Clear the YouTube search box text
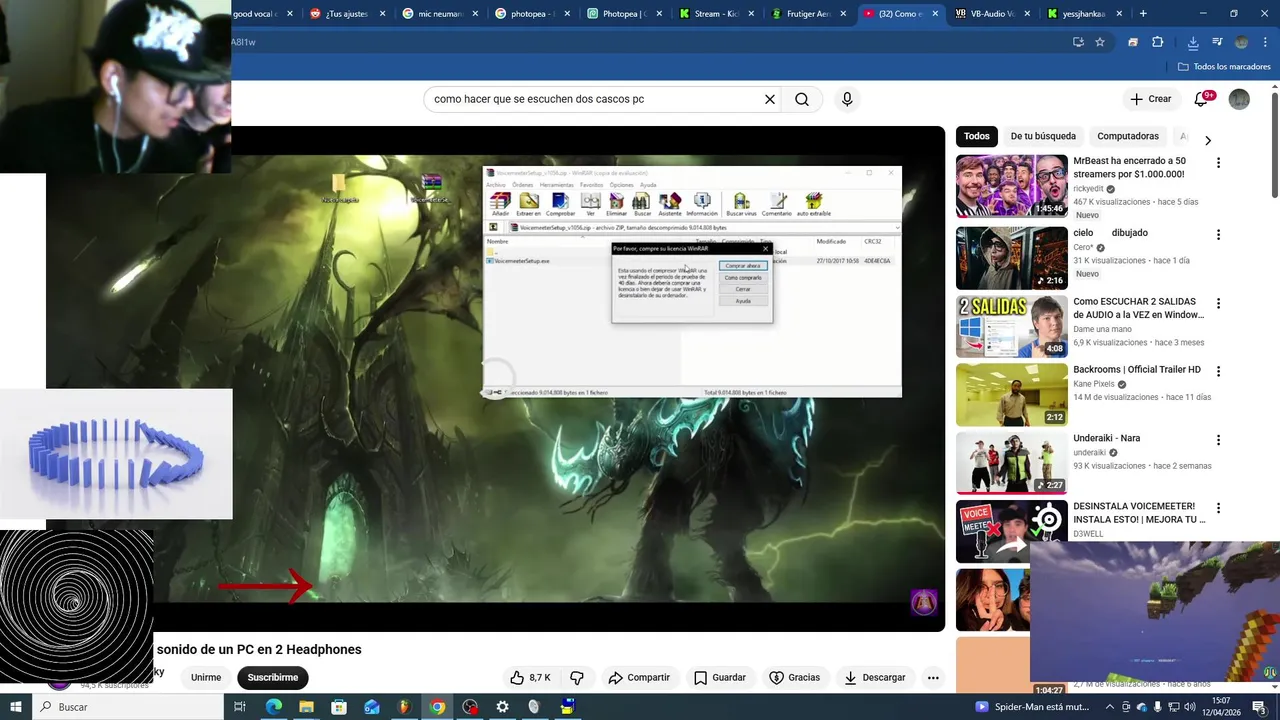The width and height of the screenshot is (1280, 720). click(770, 99)
